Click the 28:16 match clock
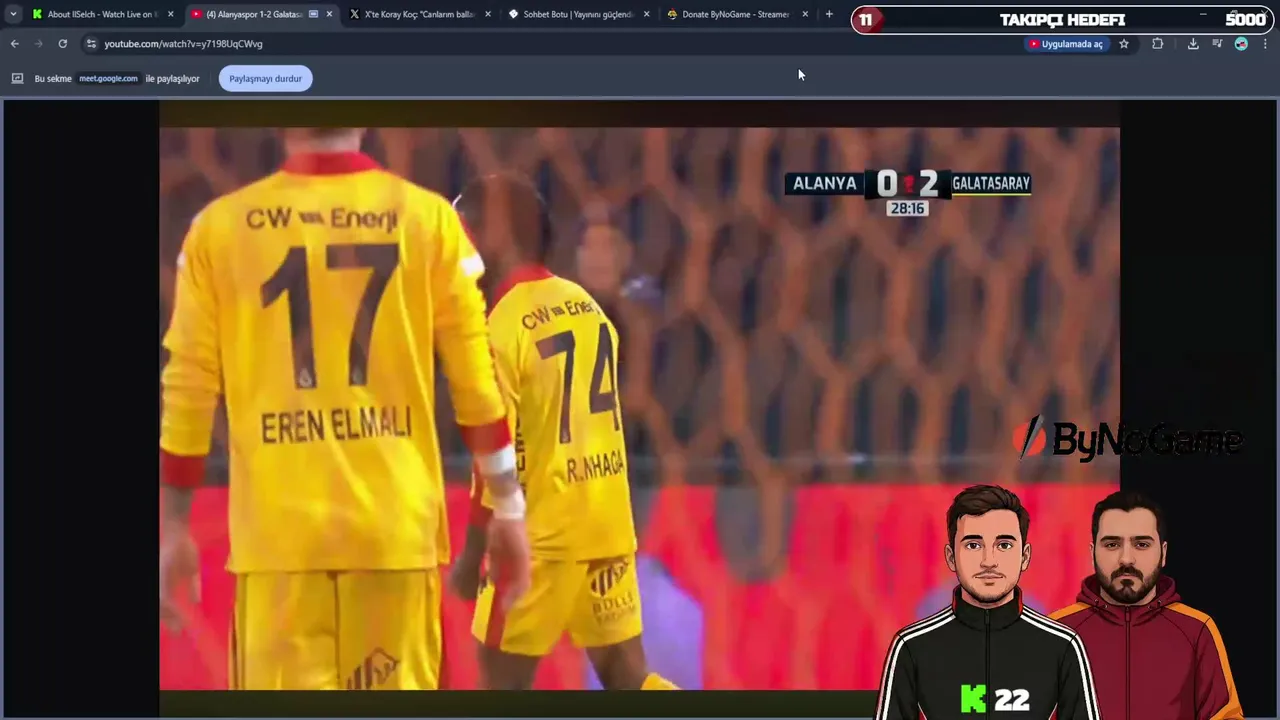The height and width of the screenshot is (720, 1280). 907,208
